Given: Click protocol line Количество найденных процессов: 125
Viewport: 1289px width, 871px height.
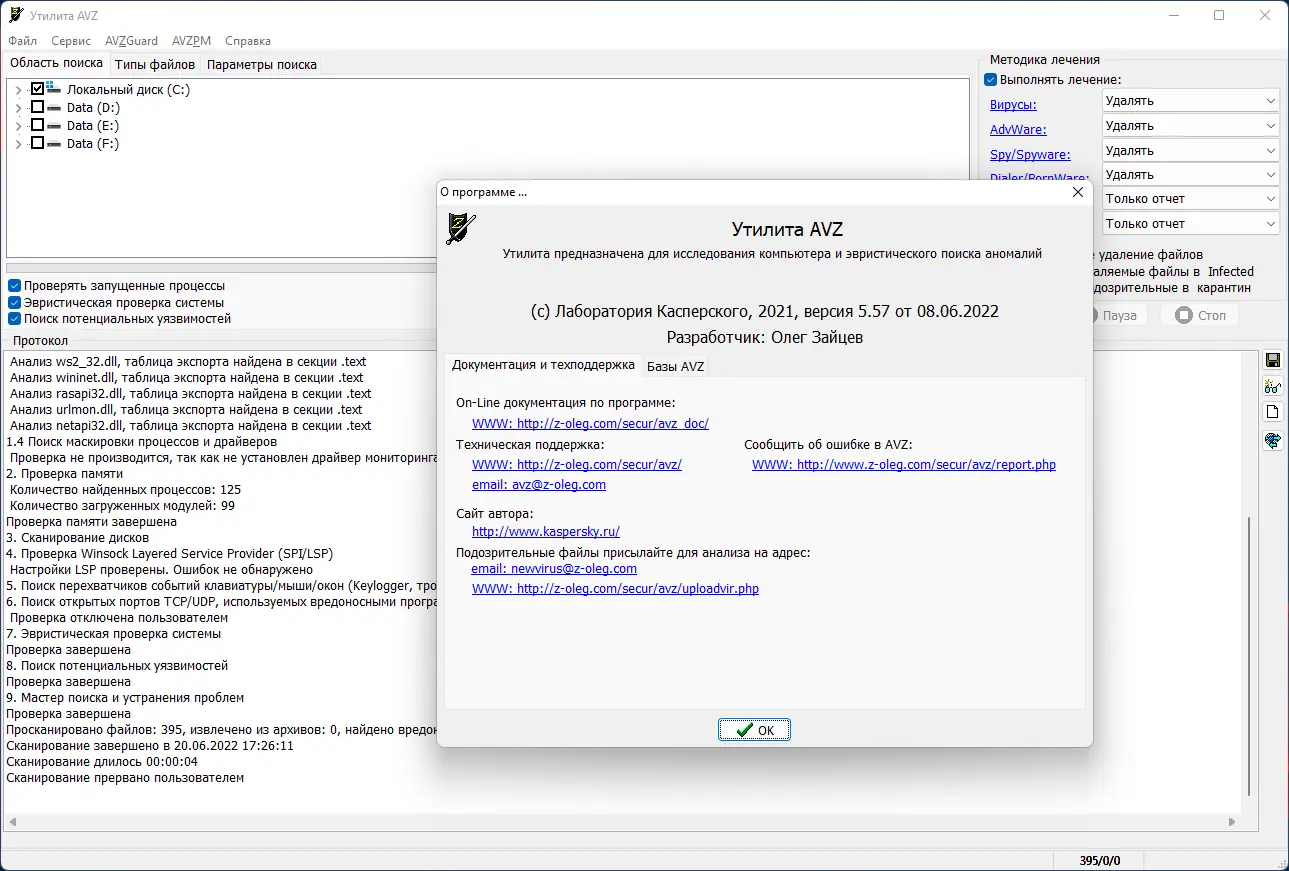Looking at the screenshot, I should (125, 490).
